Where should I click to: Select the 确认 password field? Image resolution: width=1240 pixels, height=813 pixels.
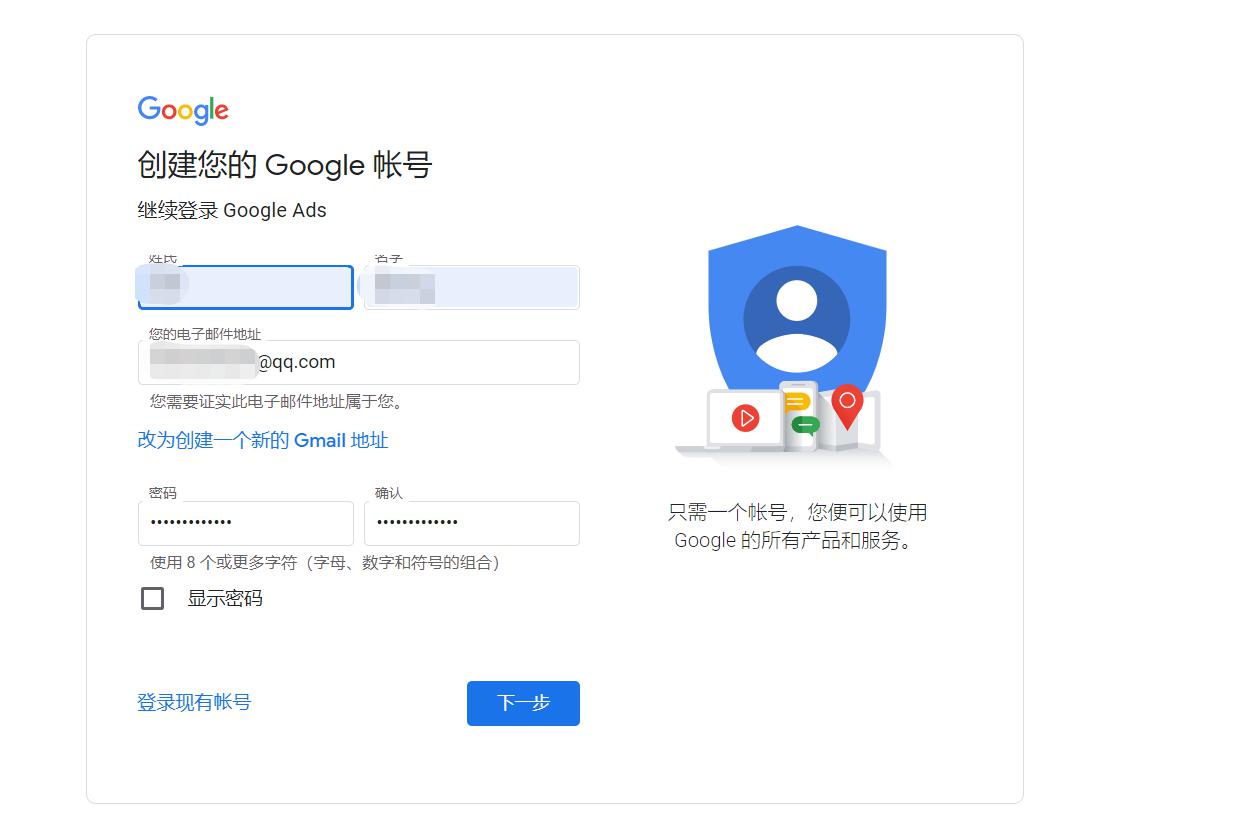(472, 523)
